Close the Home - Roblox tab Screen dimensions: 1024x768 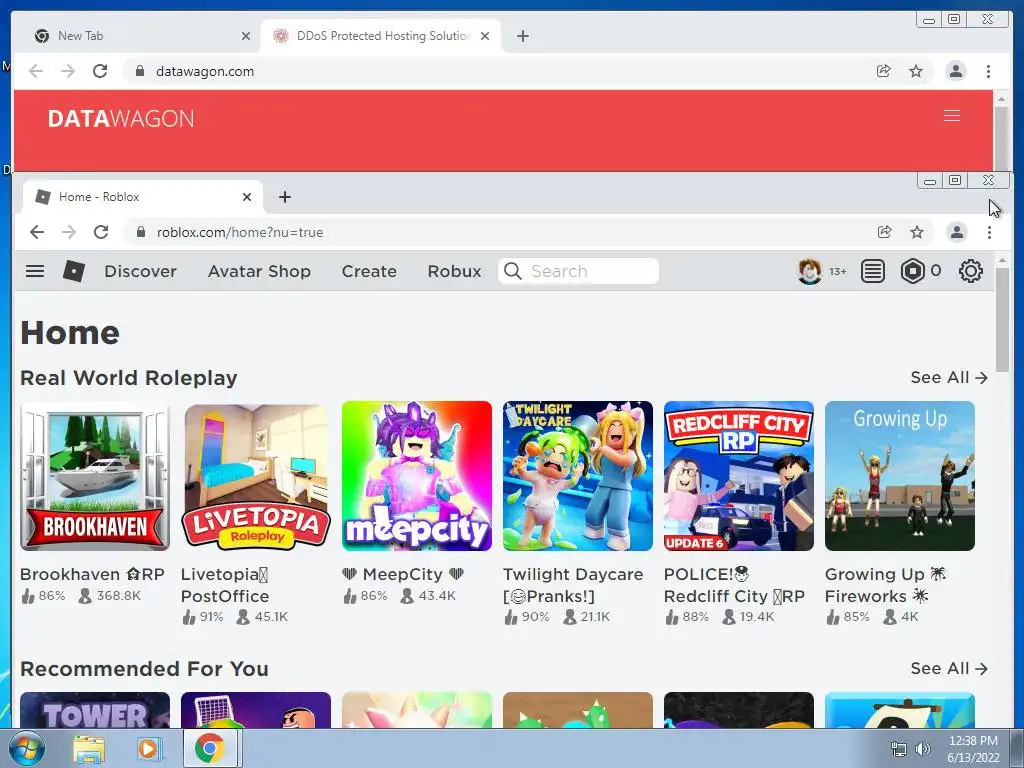click(x=247, y=197)
